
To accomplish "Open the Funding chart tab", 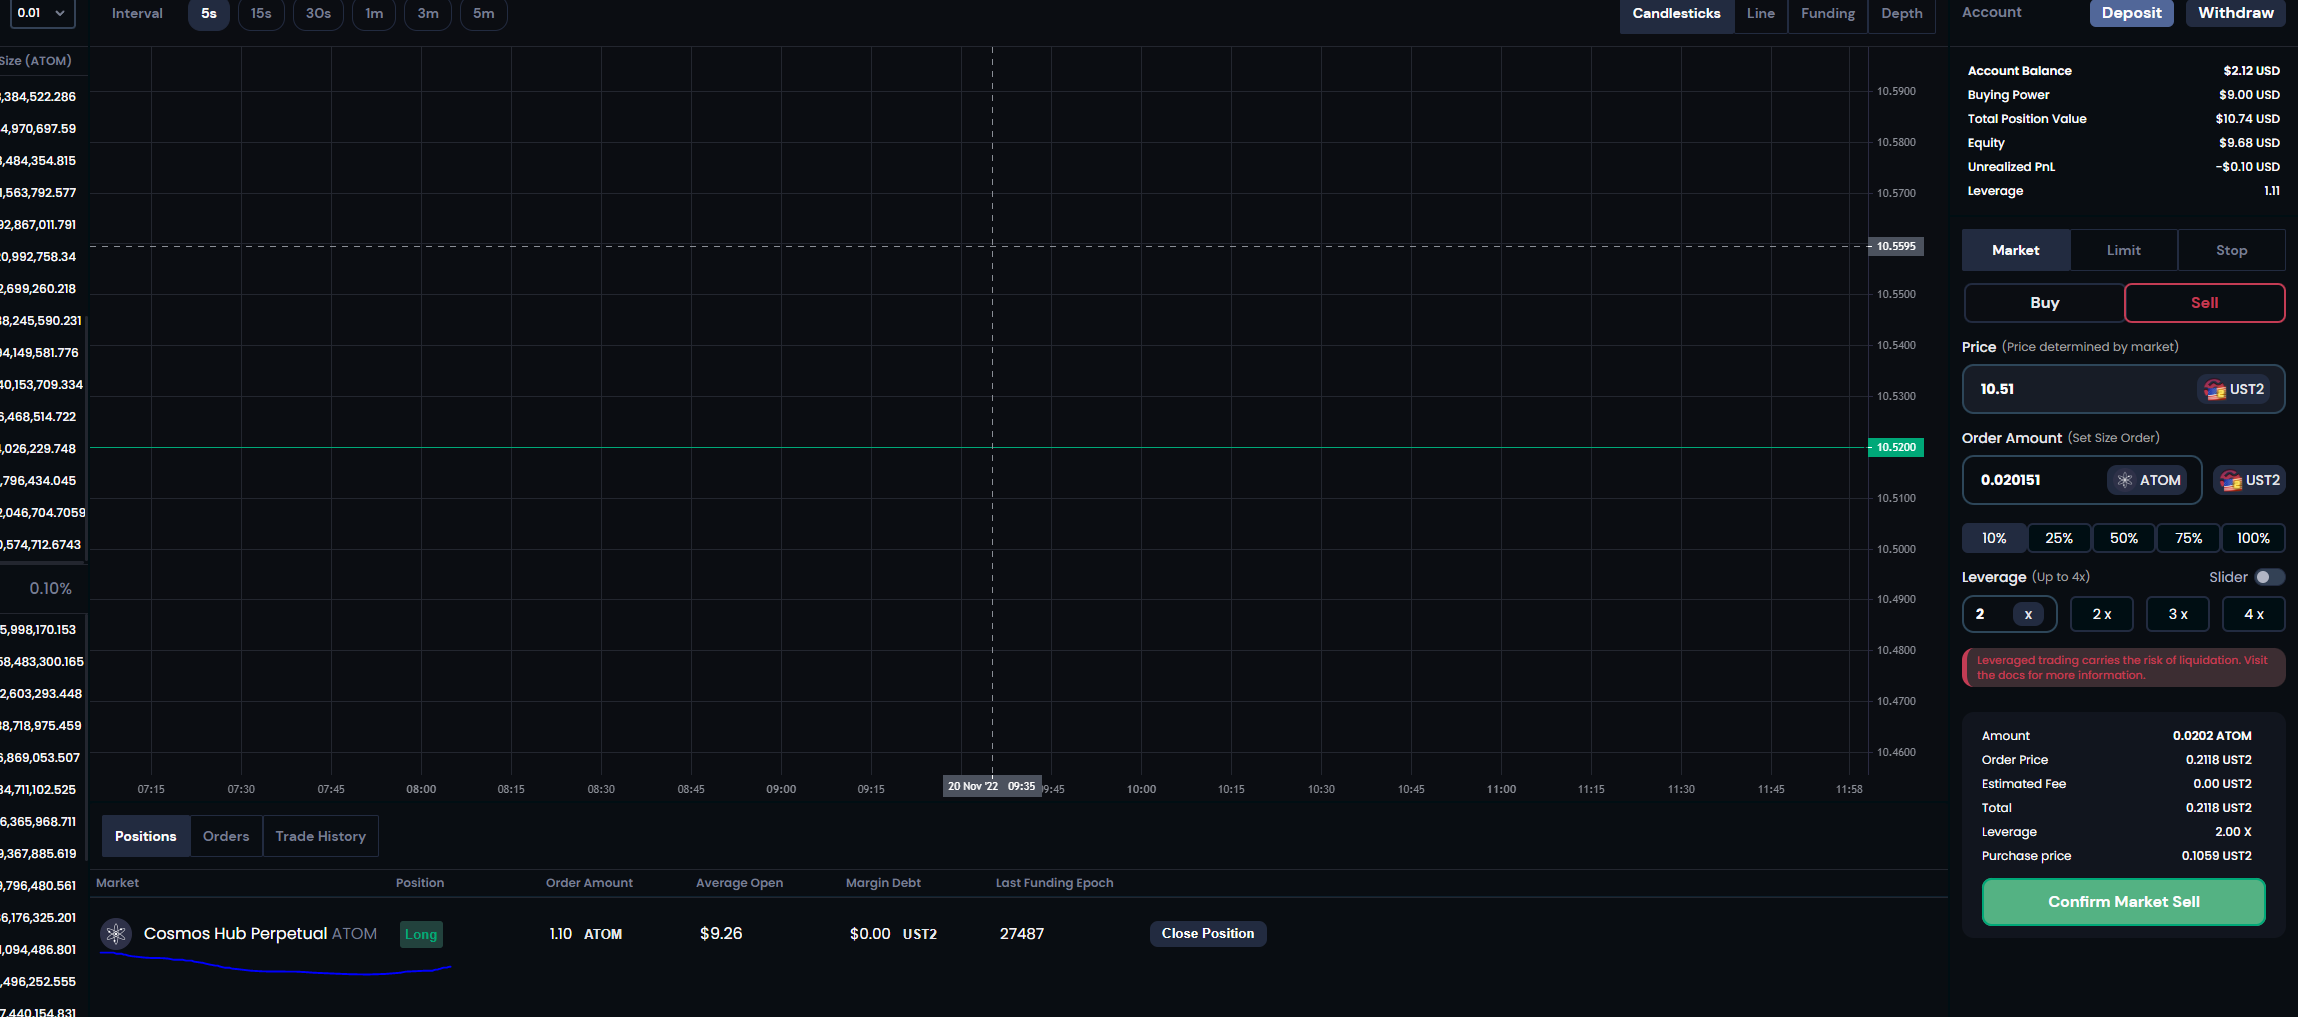I will tap(1828, 14).
